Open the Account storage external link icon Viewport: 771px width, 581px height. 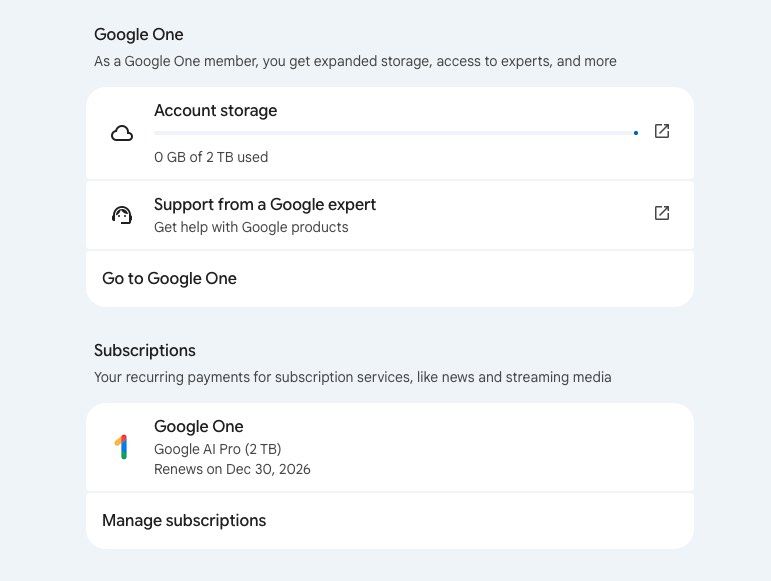coord(661,131)
